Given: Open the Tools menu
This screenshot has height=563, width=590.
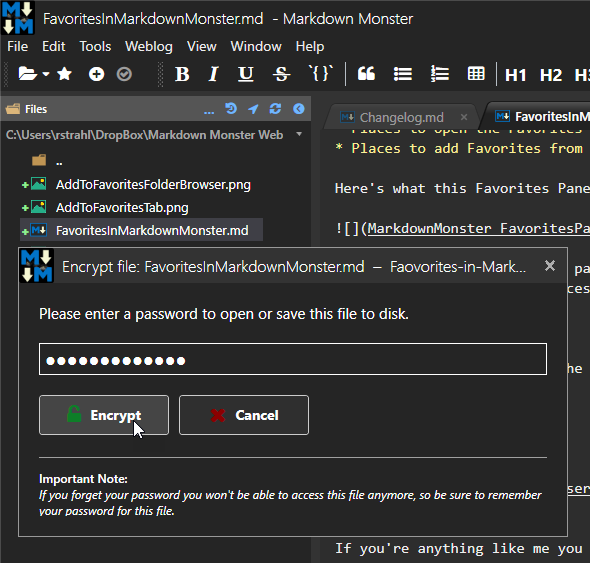Looking at the screenshot, I should click(x=95, y=47).
